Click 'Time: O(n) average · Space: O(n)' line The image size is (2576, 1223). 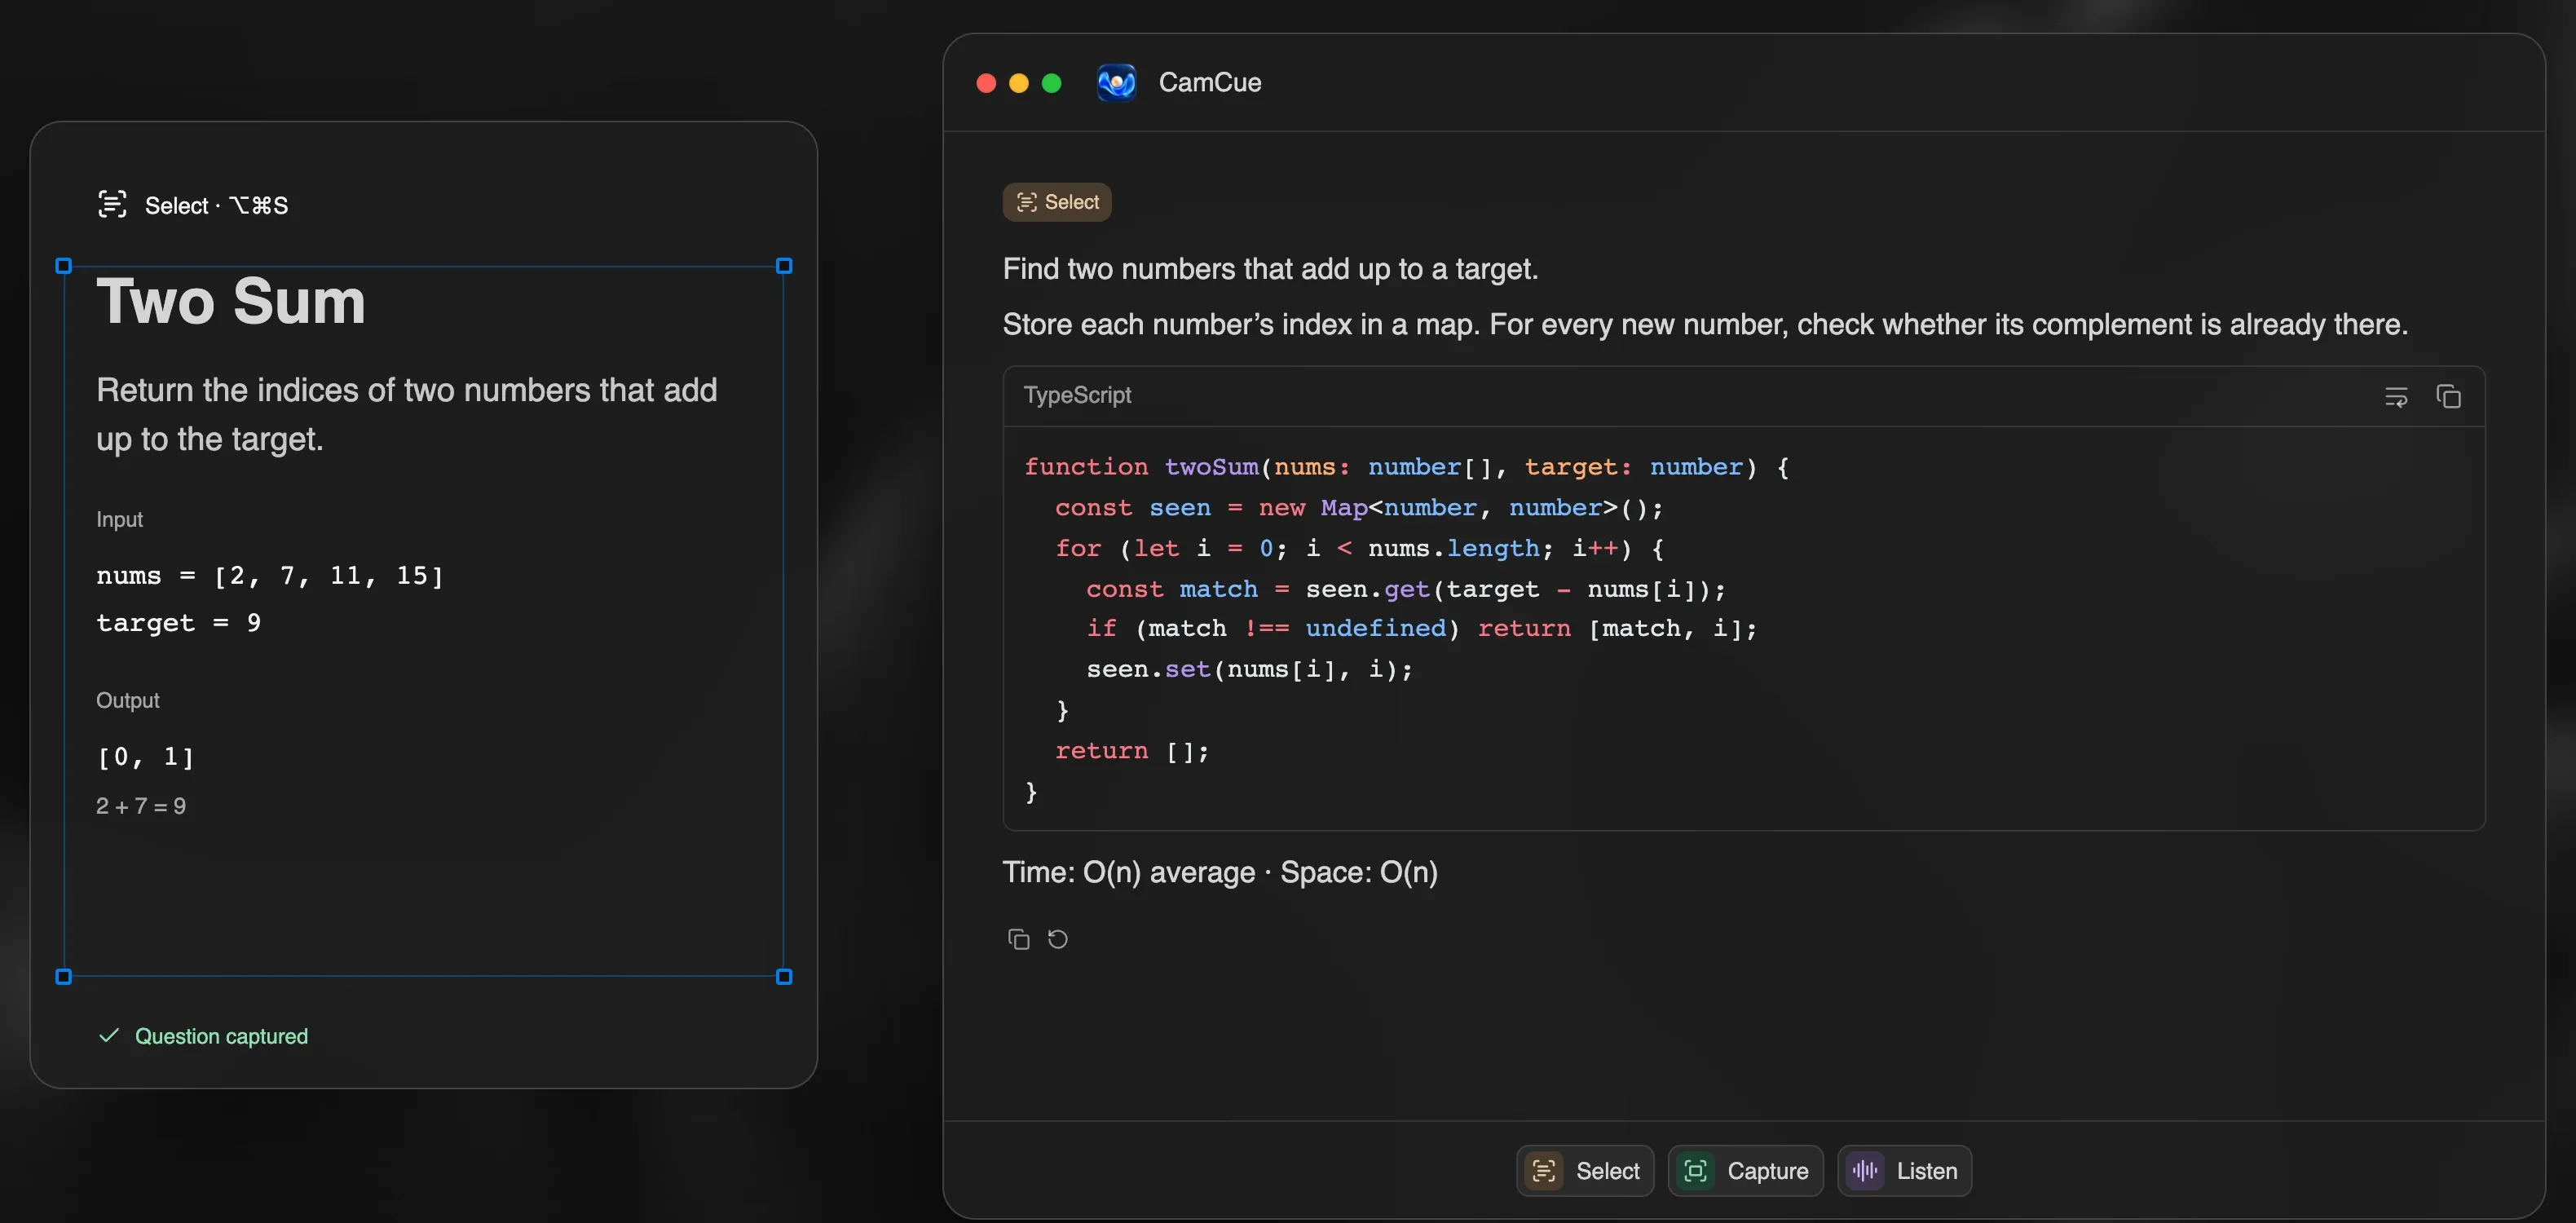(x=1220, y=872)
